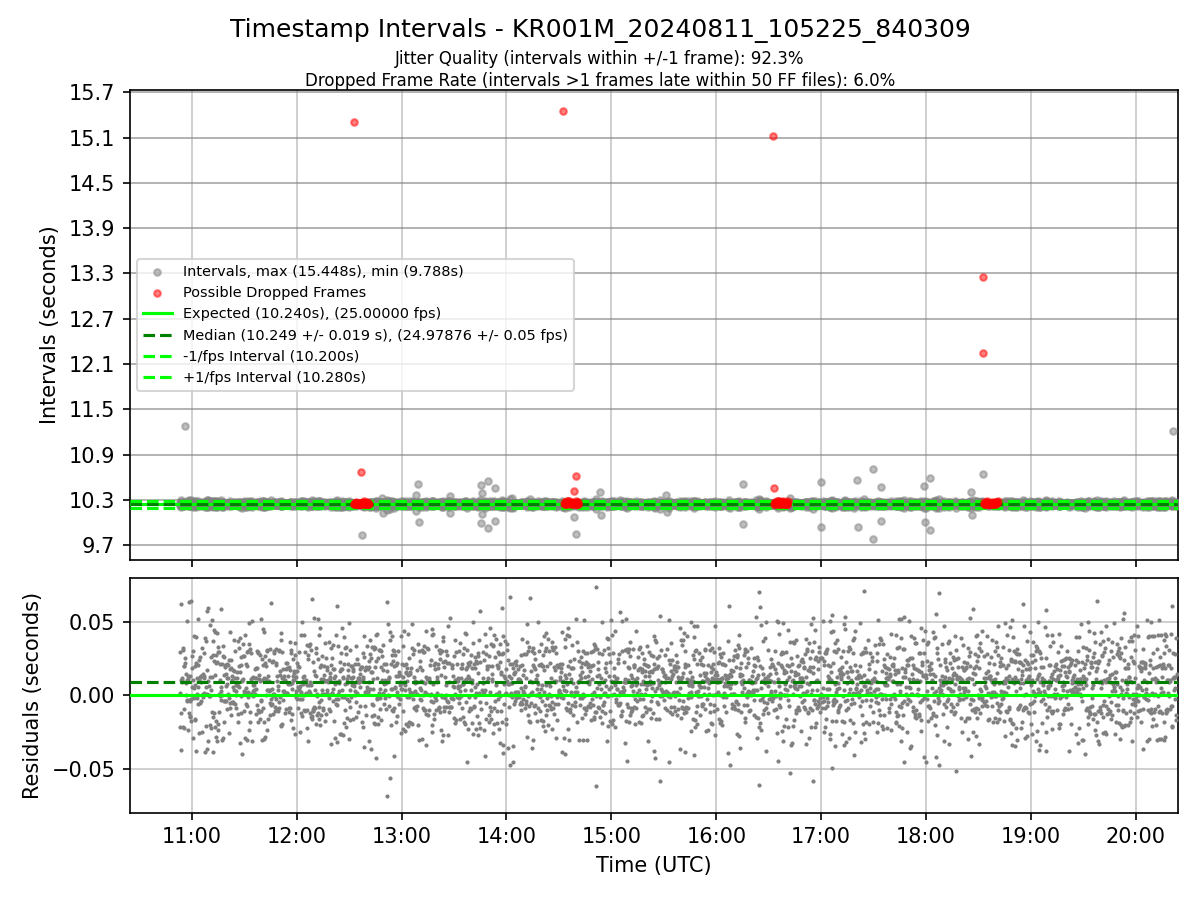Click the dark green dashed sample beside 'Median'
The width and height of the screenshot is (1200, 900).
157,335
